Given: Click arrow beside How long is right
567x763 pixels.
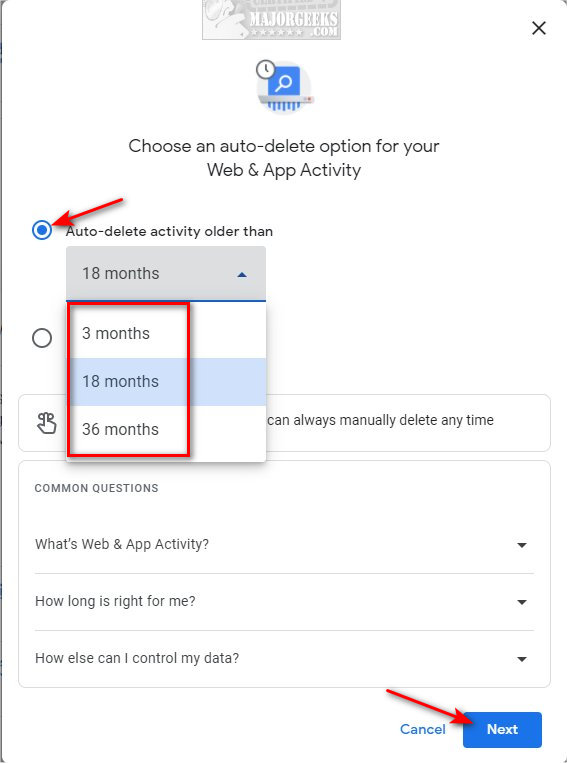Looking at the screenshot, I should (522, 602).
